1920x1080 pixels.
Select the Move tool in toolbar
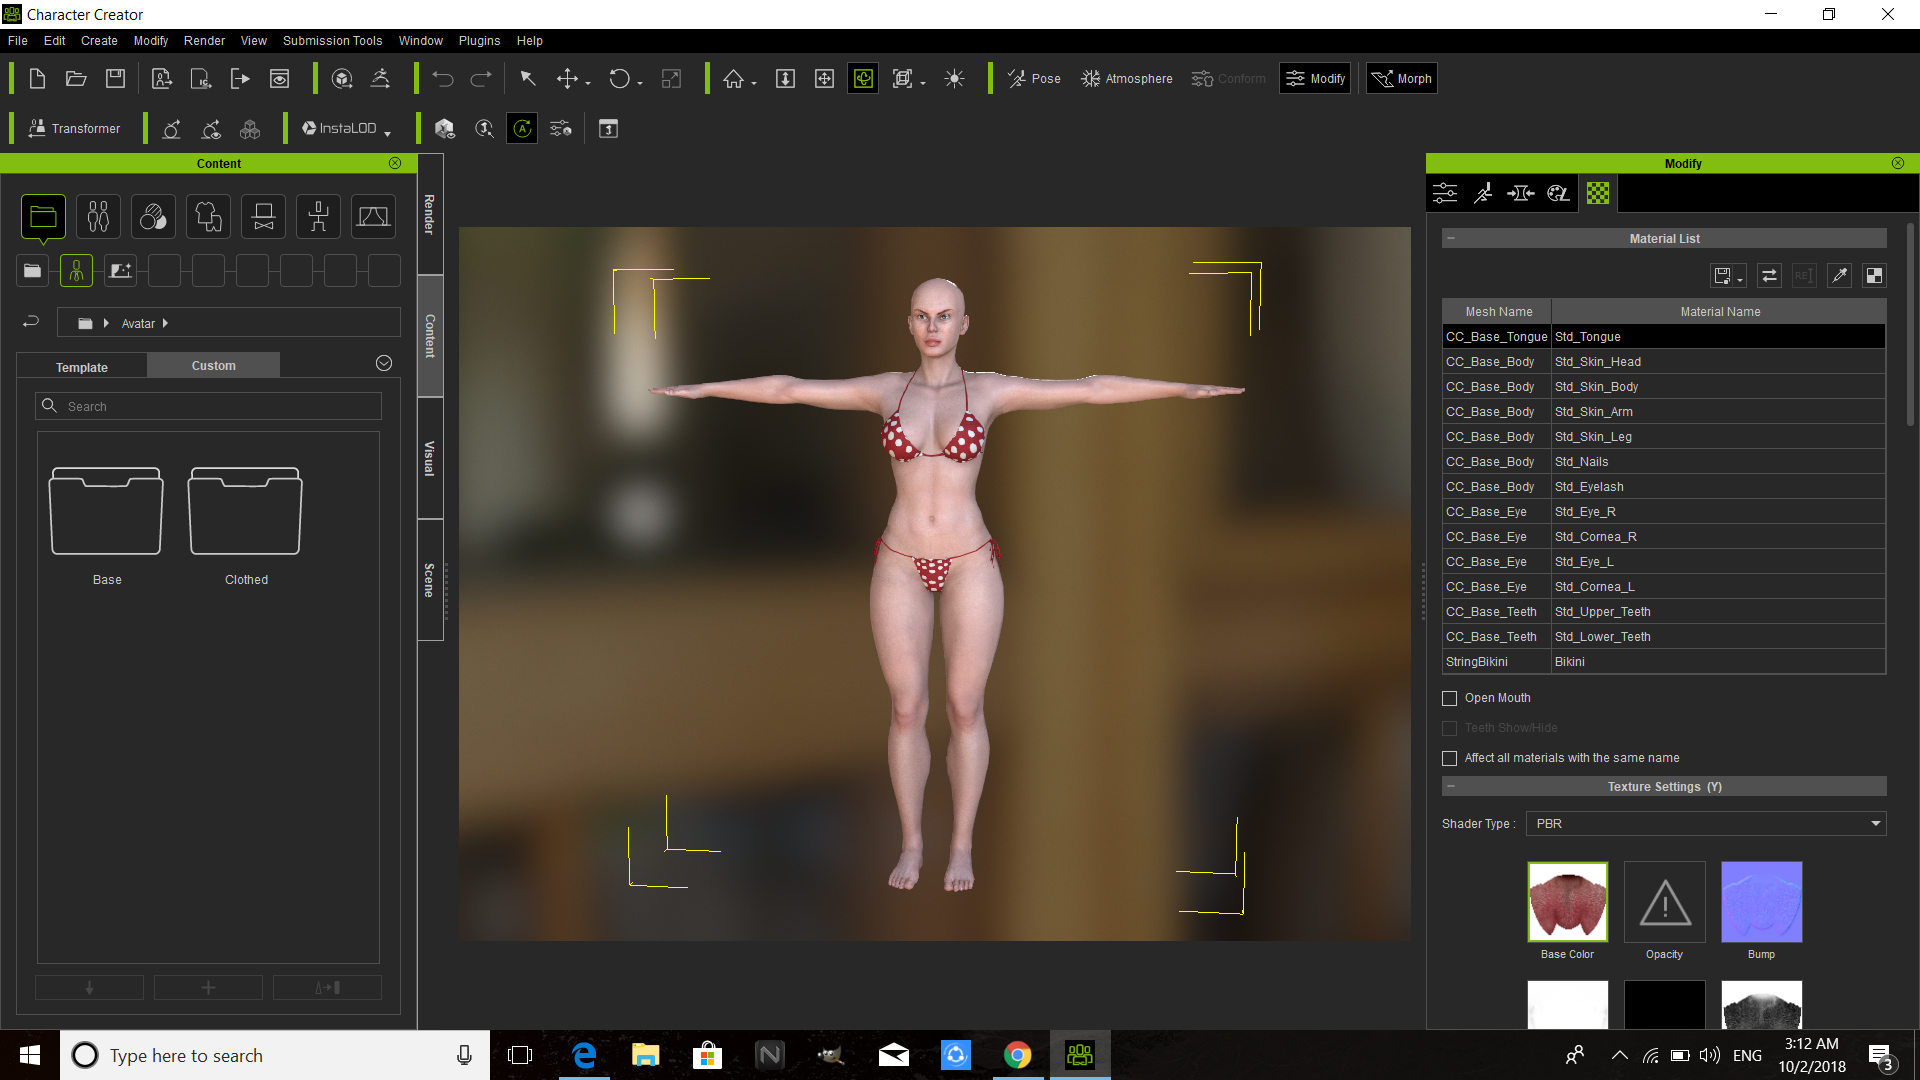567,79
